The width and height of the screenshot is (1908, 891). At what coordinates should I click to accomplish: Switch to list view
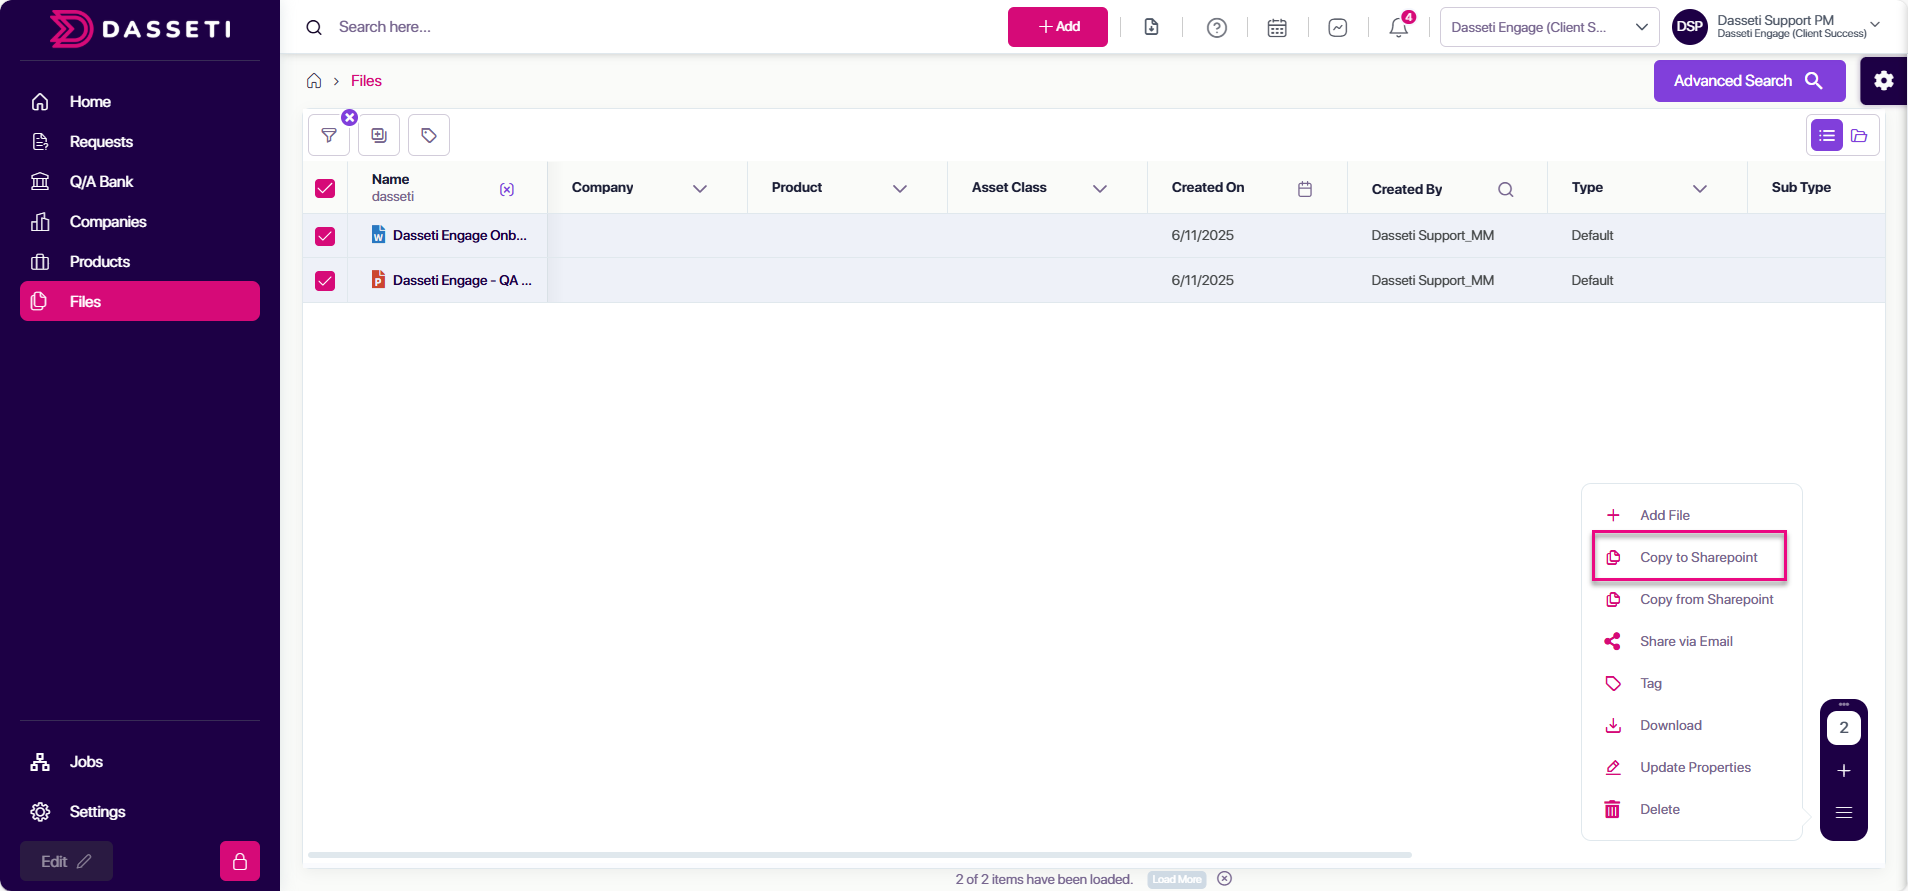click(x=1827, y=135)
